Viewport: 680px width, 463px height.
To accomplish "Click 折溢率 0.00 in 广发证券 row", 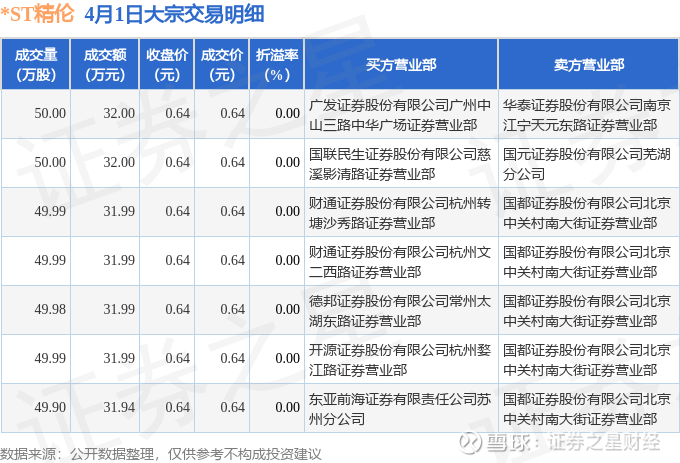I will click(288, 114).
